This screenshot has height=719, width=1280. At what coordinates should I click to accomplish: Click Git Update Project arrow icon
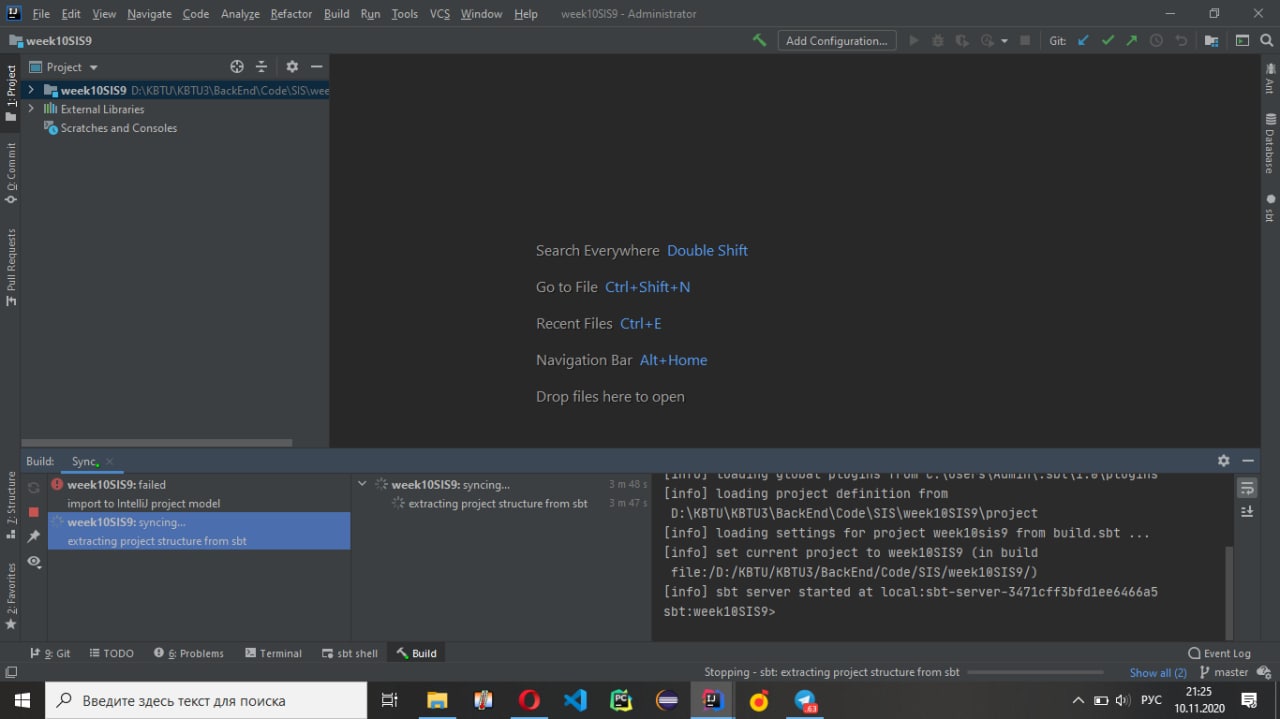(x=1083, y=41)
